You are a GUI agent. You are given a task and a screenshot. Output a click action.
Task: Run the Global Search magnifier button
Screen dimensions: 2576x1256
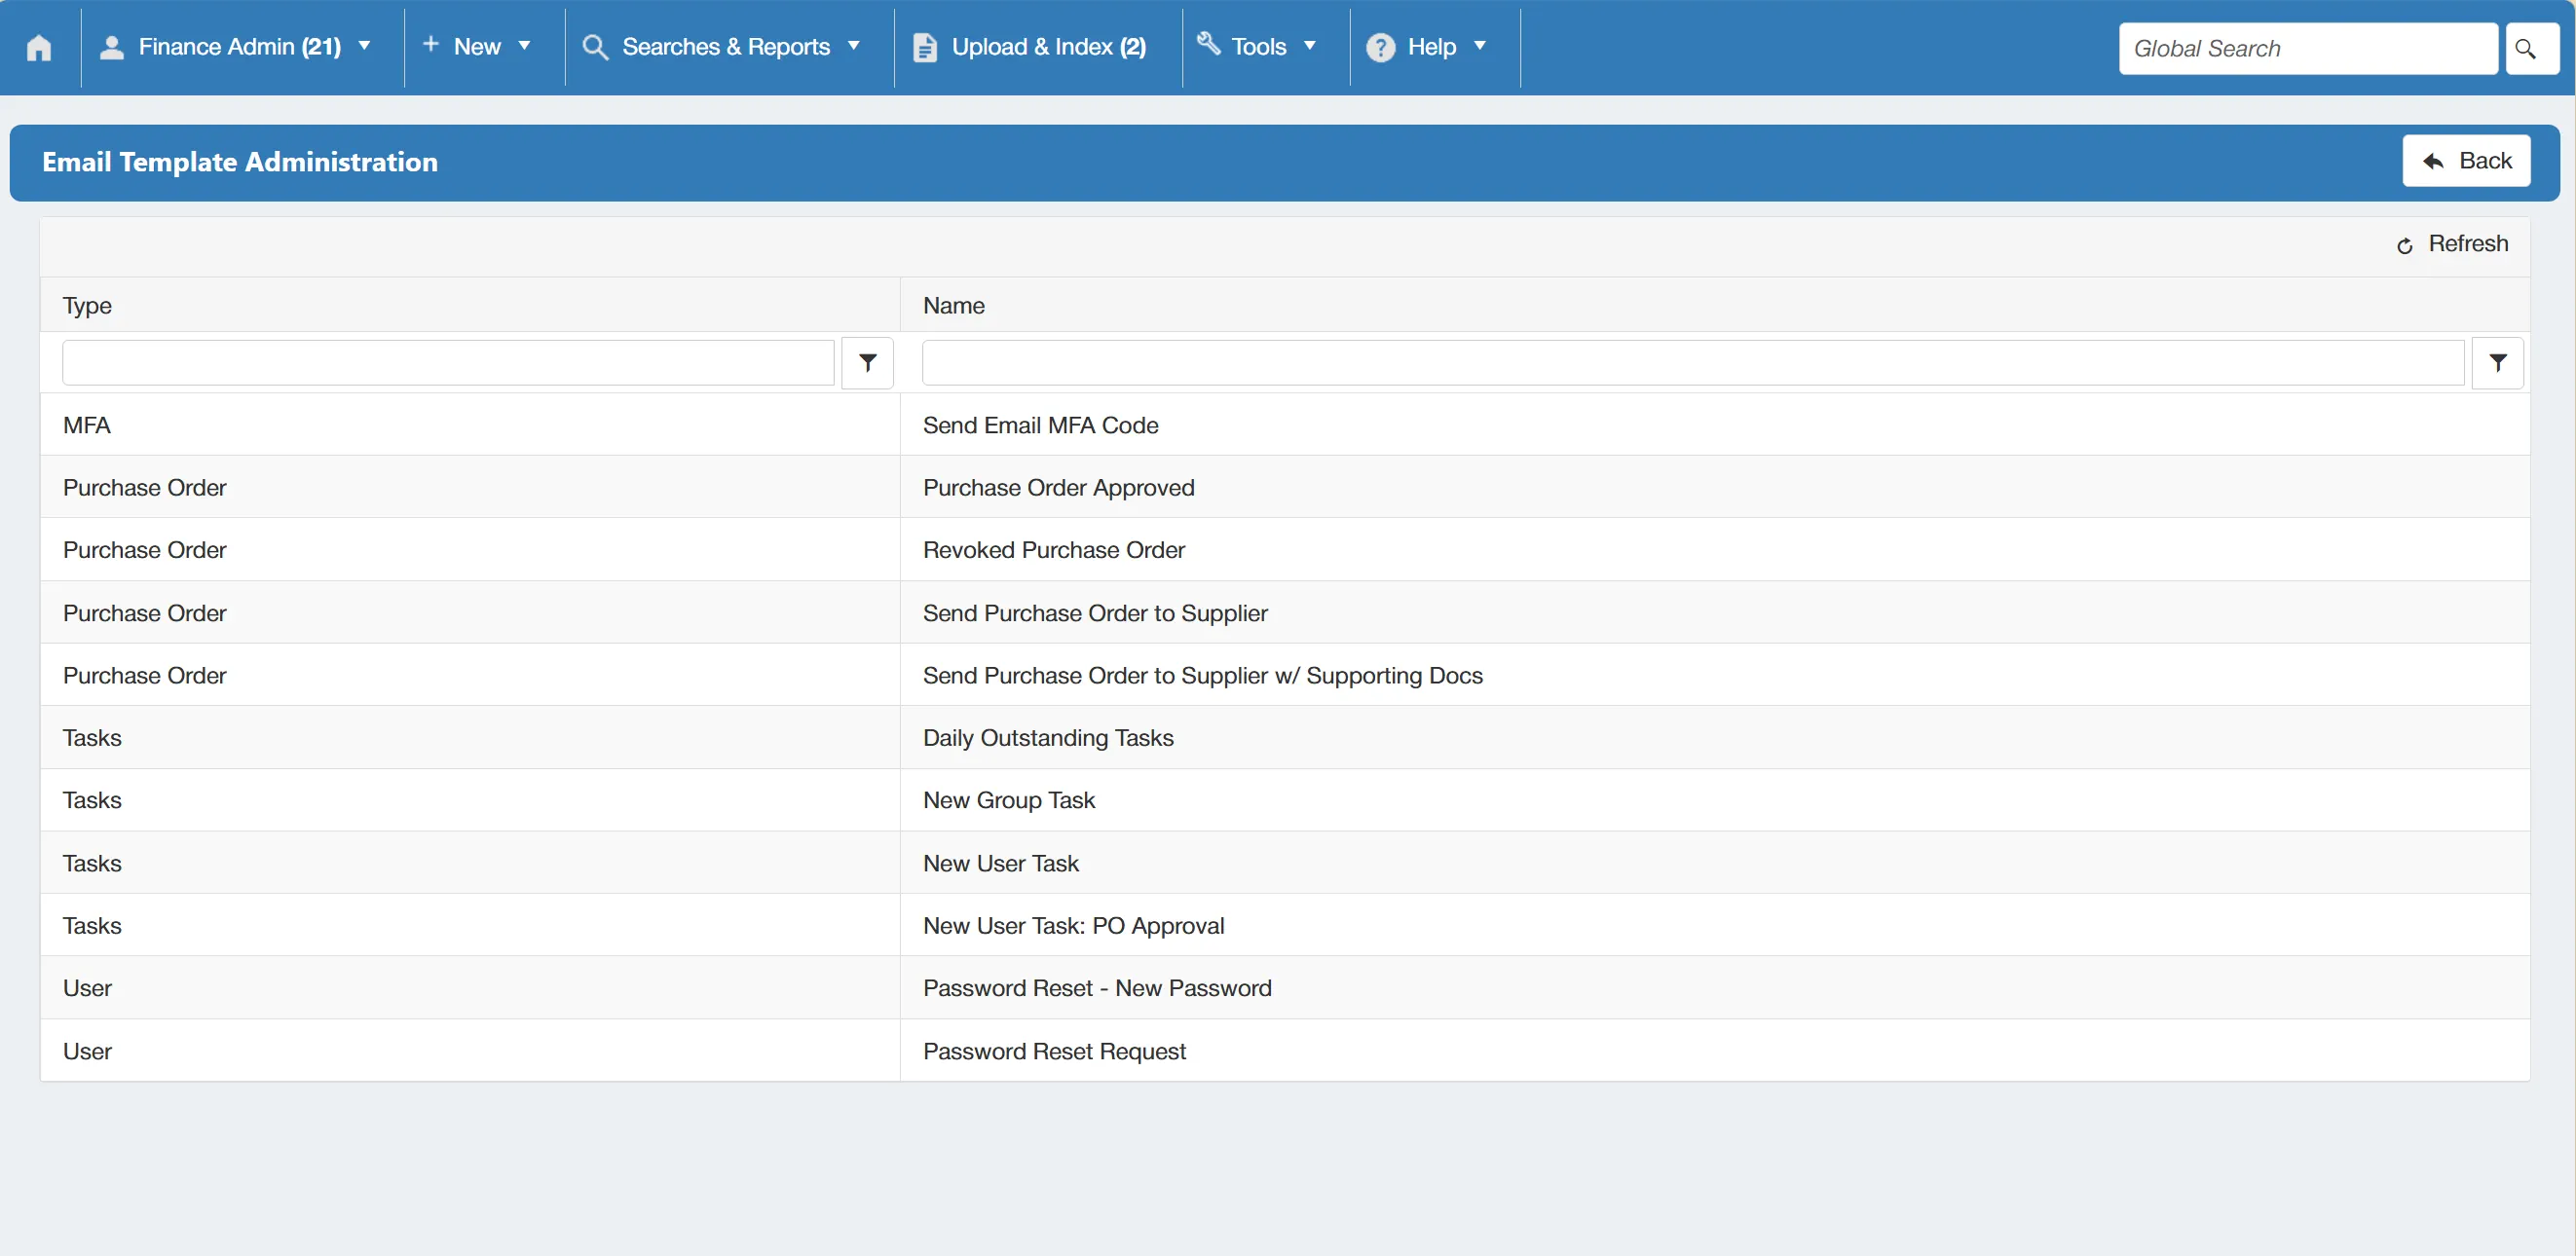pos(2530,48)
